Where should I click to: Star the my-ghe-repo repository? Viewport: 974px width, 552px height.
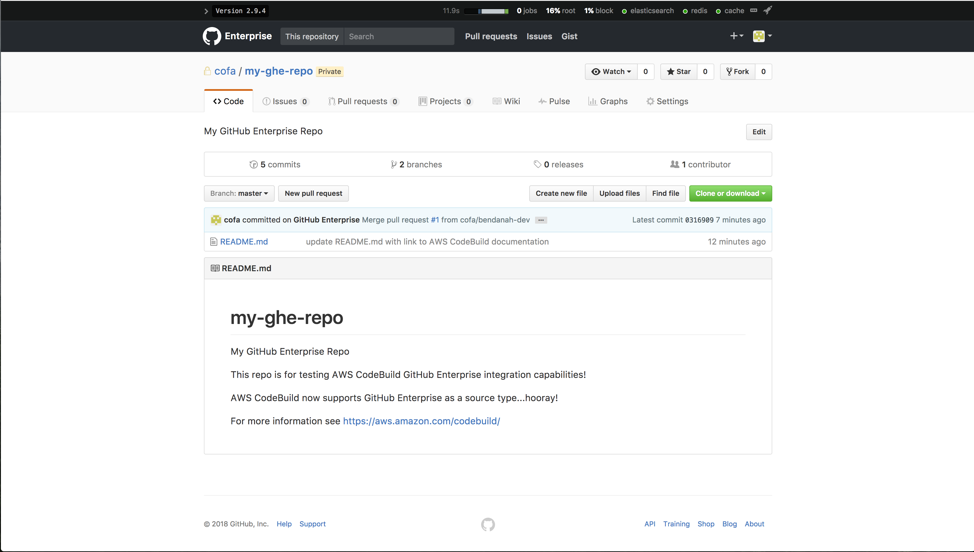pos(678,72)
